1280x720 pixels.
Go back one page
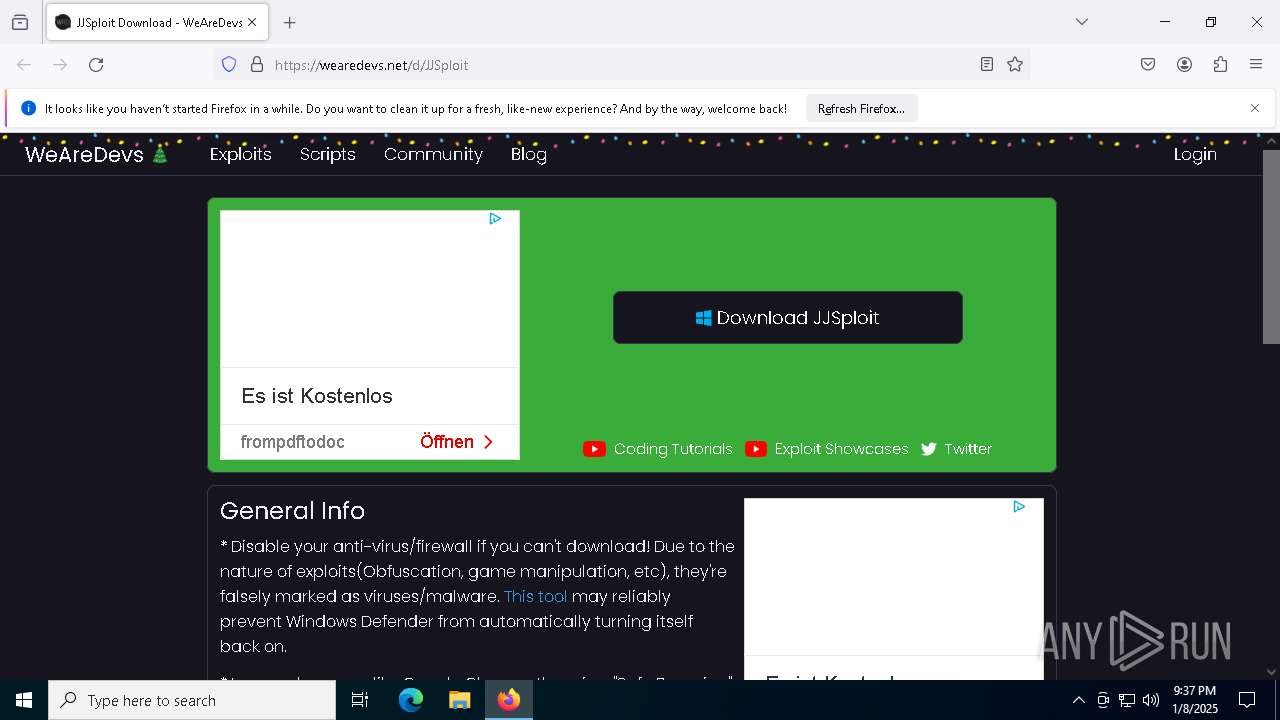(24, 65)
